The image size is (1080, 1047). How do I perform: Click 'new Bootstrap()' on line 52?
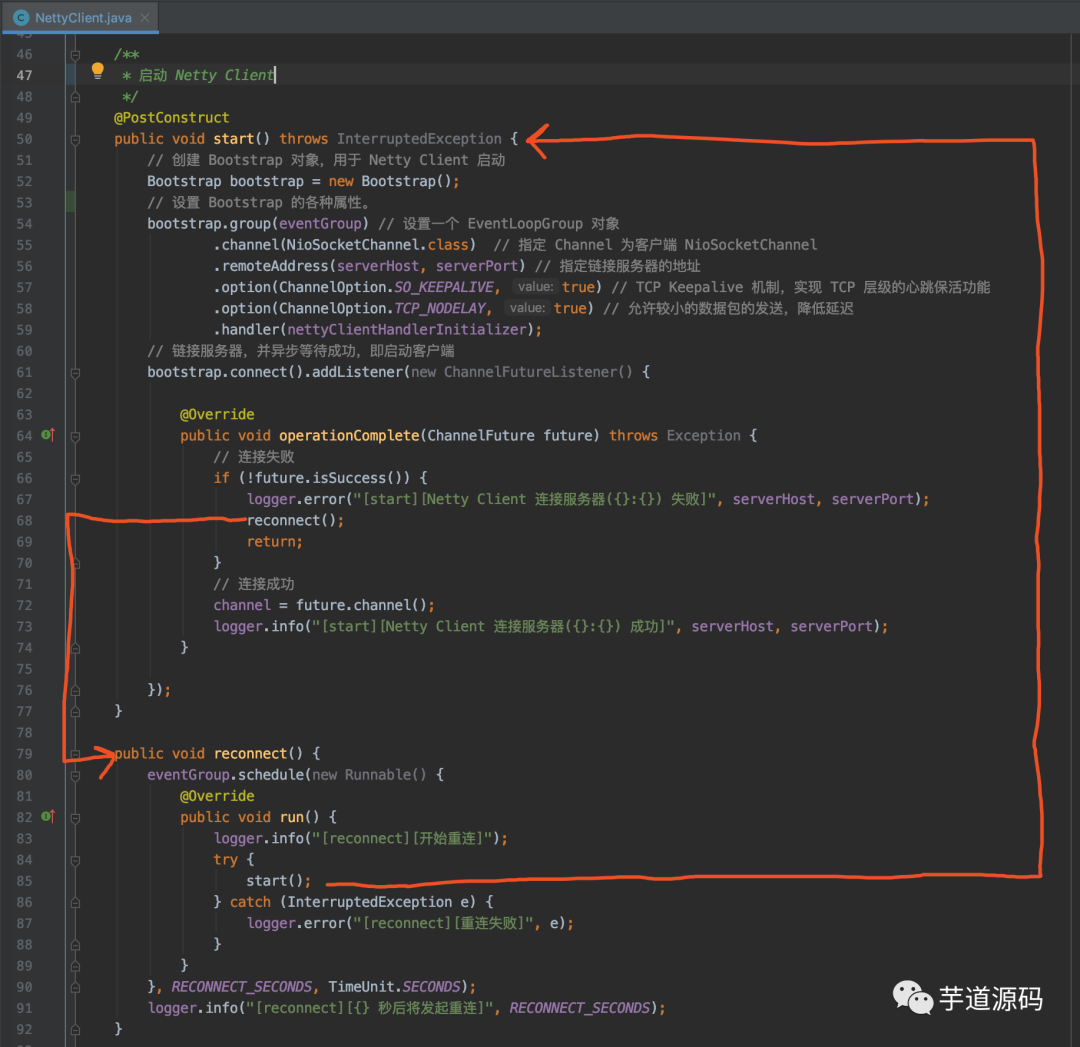click(390, 181)
